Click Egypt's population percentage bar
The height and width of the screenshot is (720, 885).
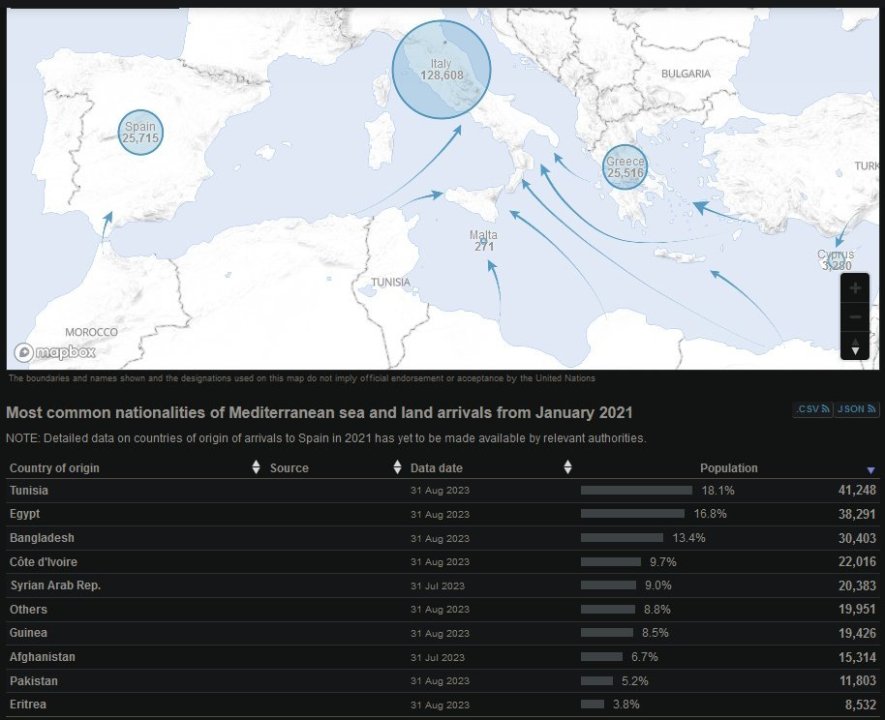[632, 514]
